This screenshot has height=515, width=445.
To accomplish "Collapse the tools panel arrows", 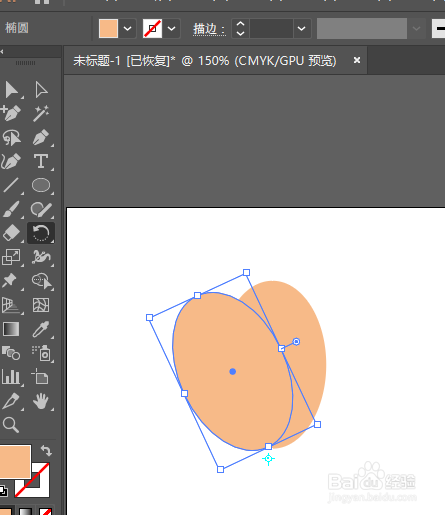I will click(x=2, y=52).
